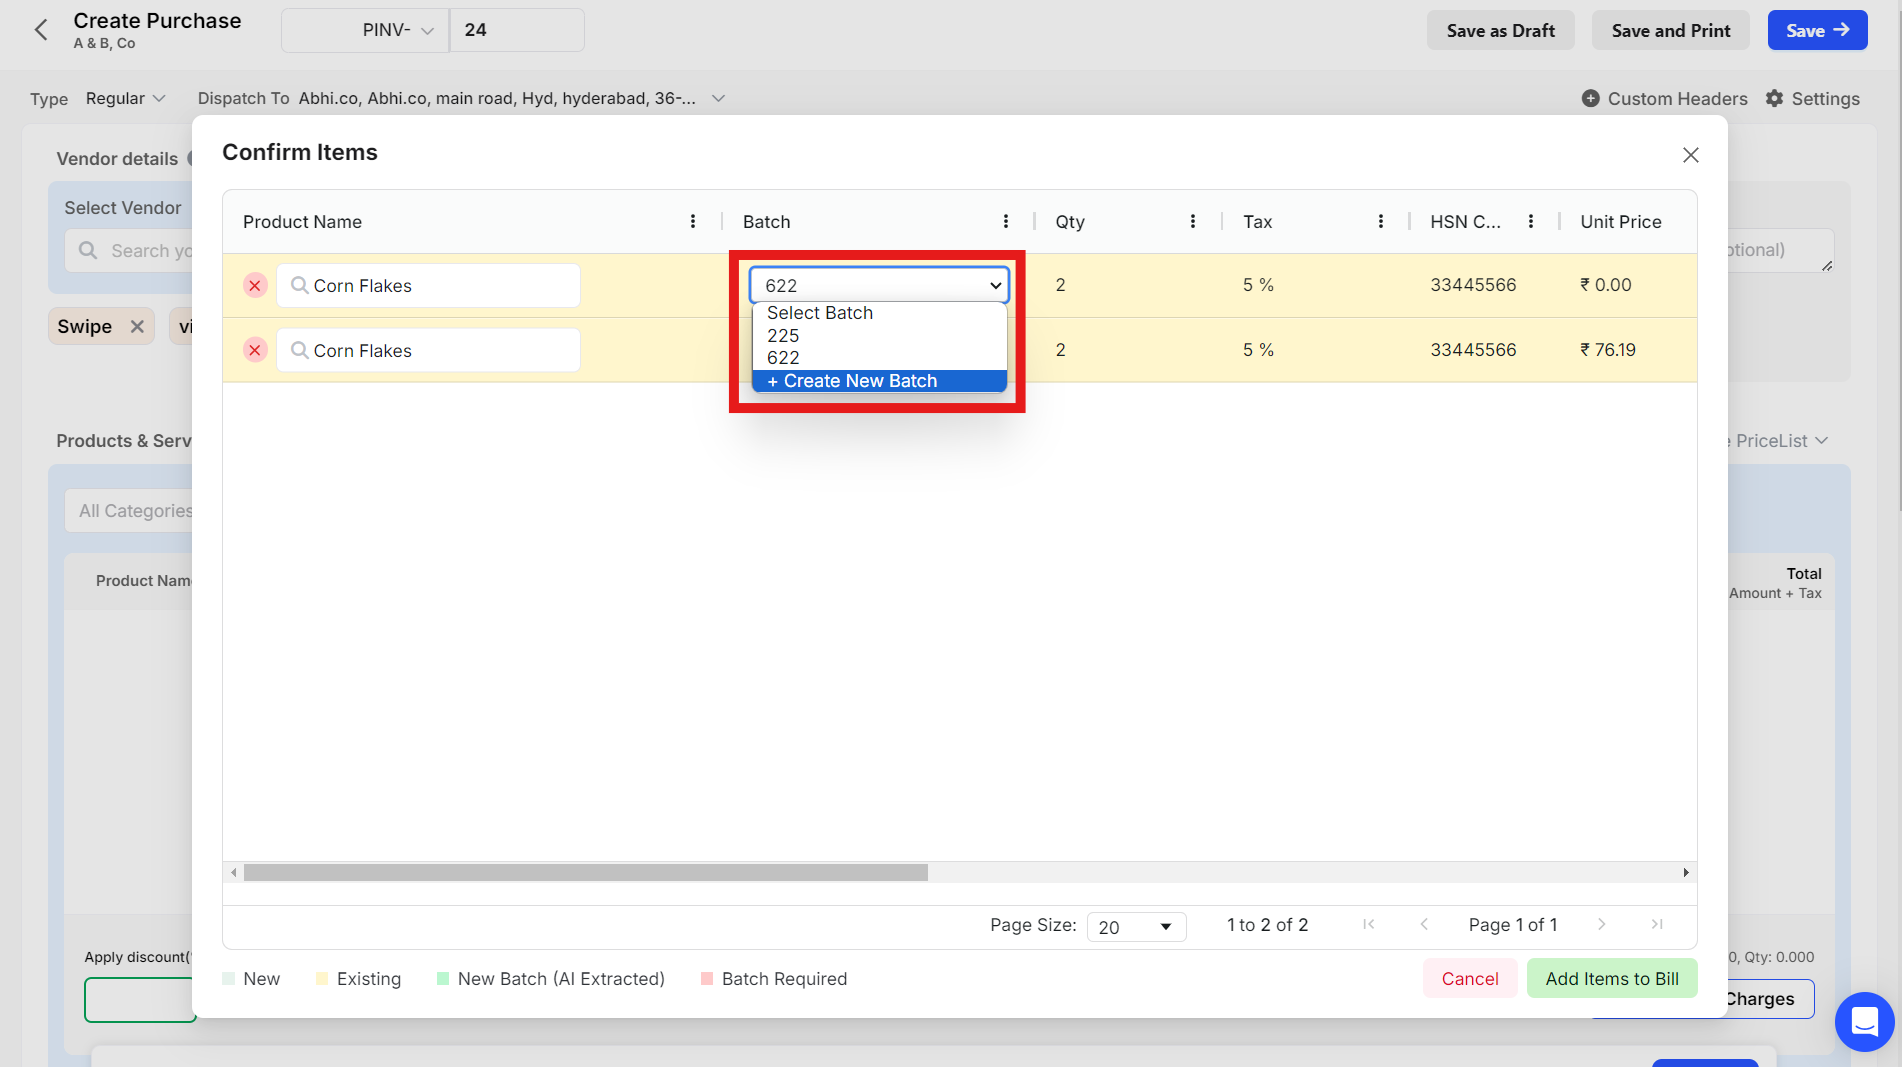Click Add Items to Bill
1902x1067 pixels.
pyautogui.click(x=1611, y=978)
